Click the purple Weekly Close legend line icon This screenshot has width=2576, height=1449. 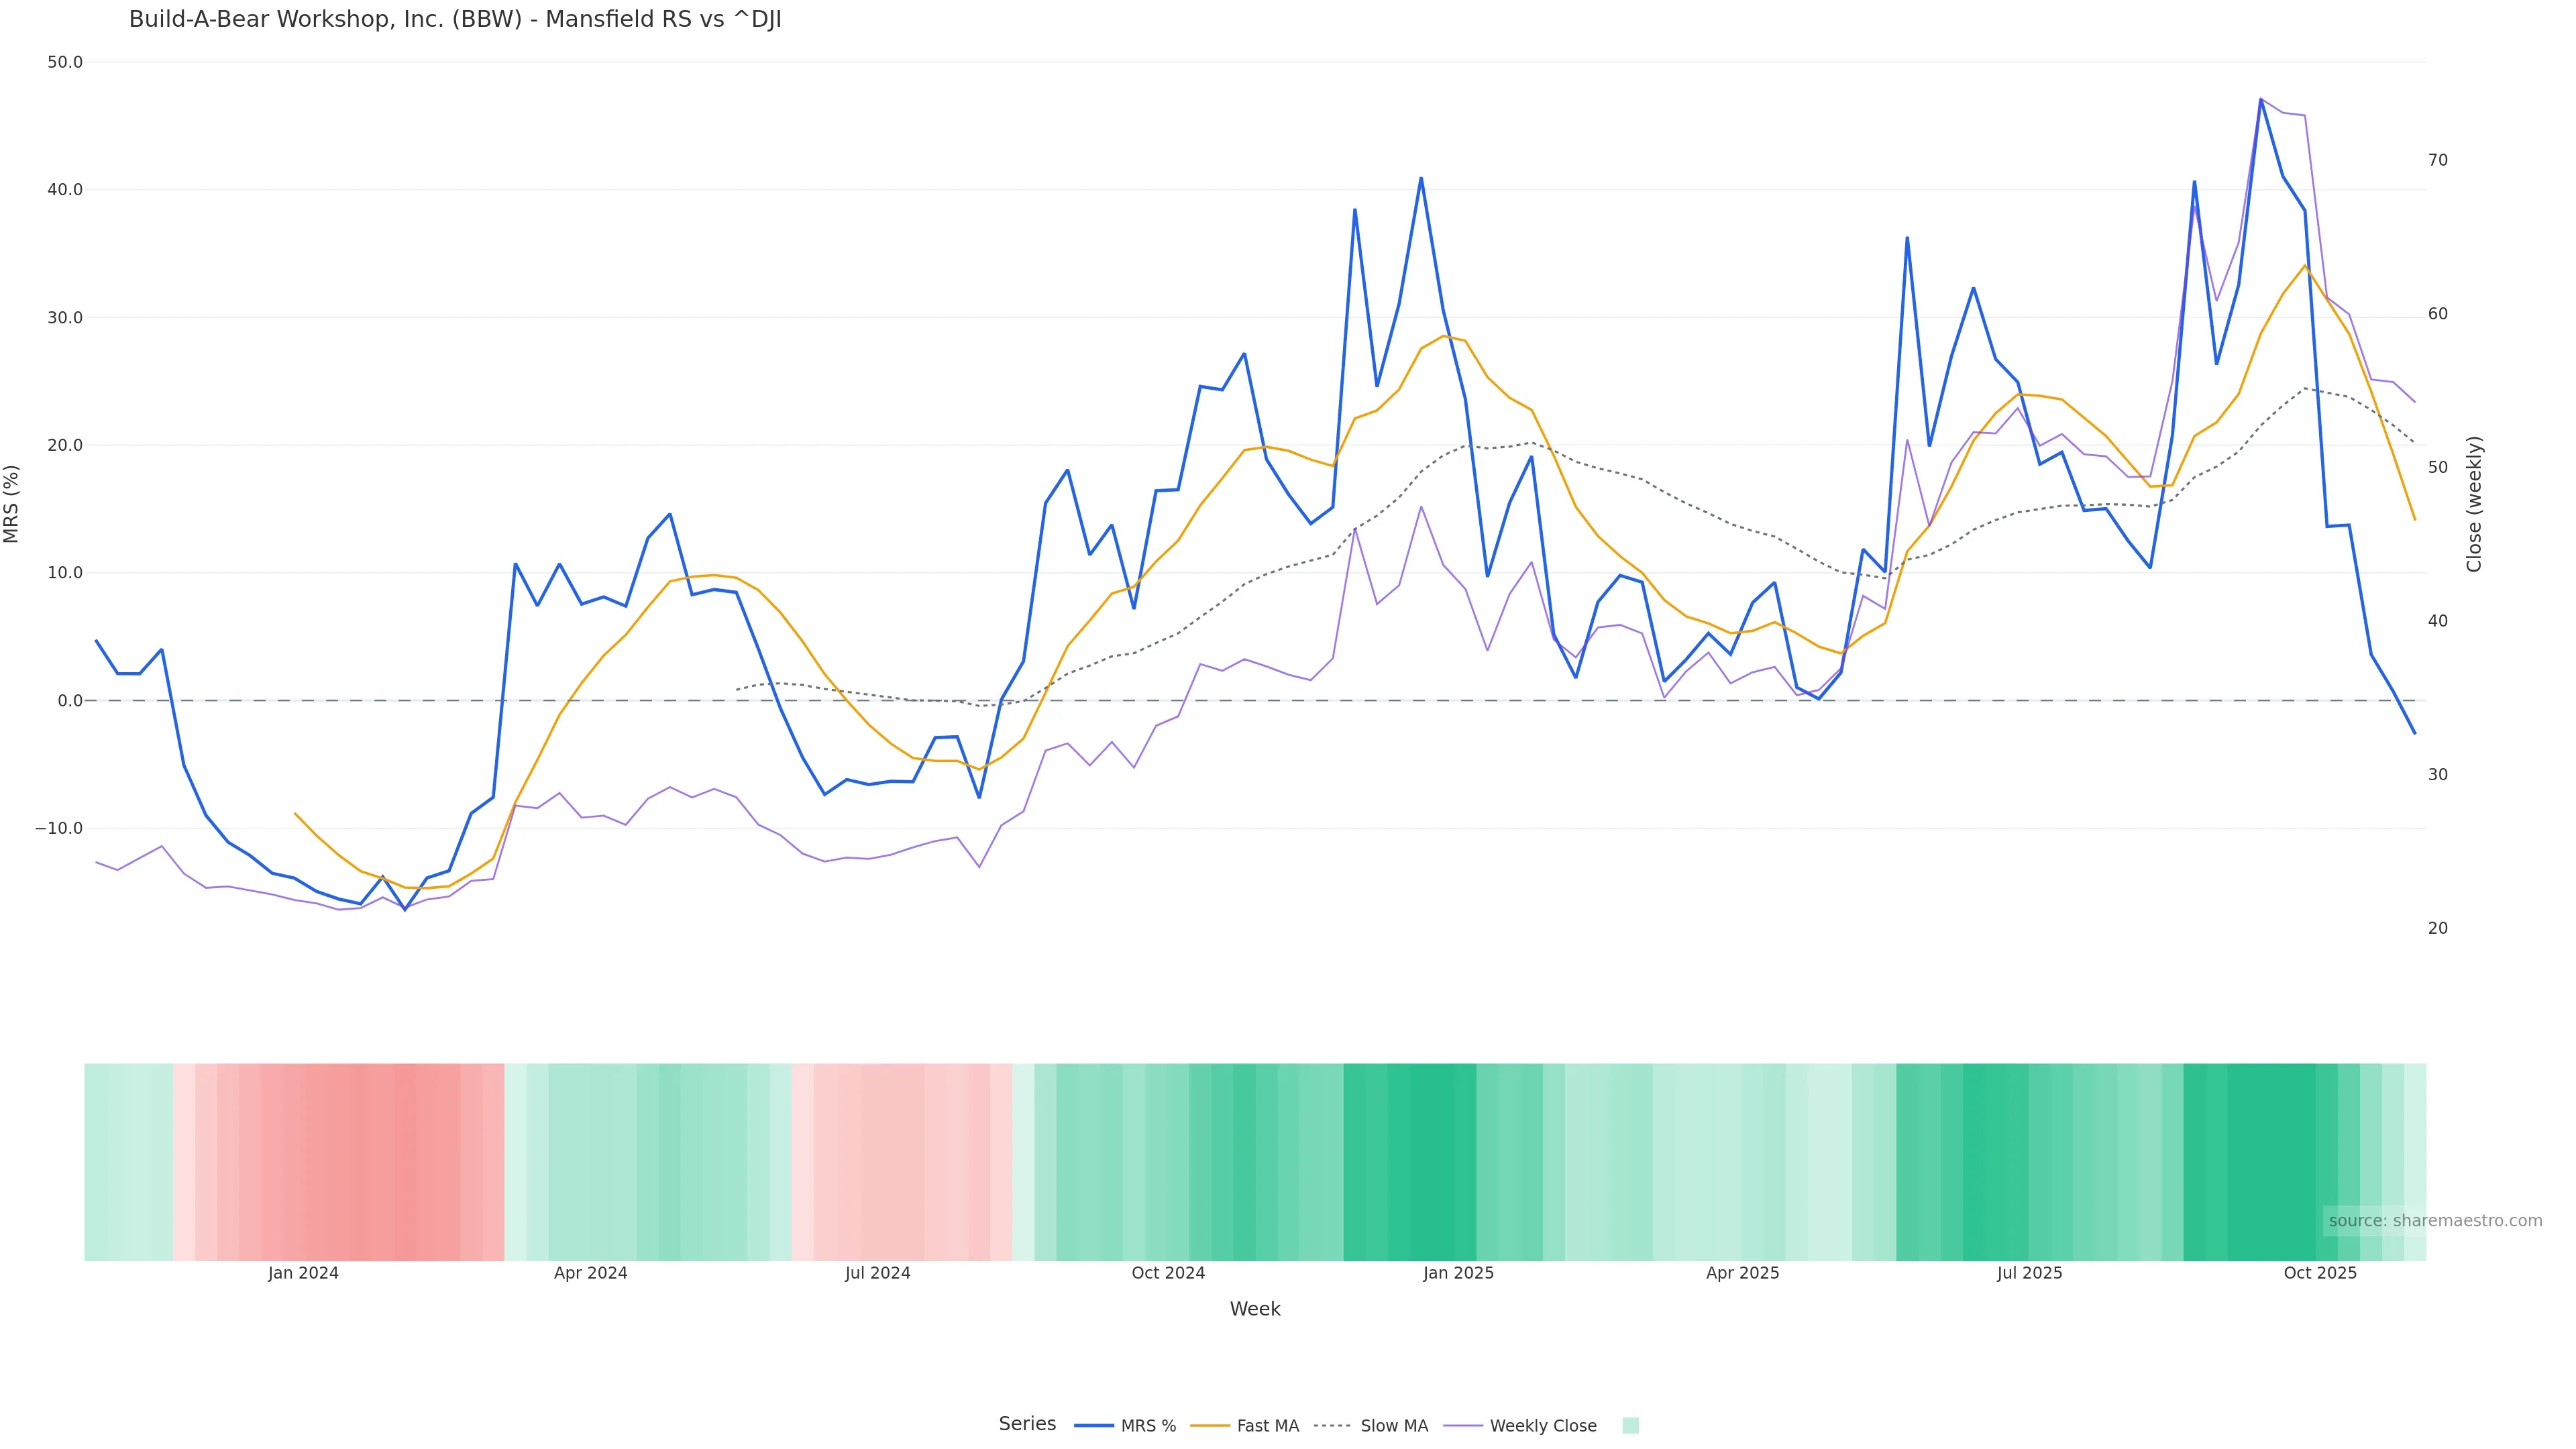[1463, 1426]
